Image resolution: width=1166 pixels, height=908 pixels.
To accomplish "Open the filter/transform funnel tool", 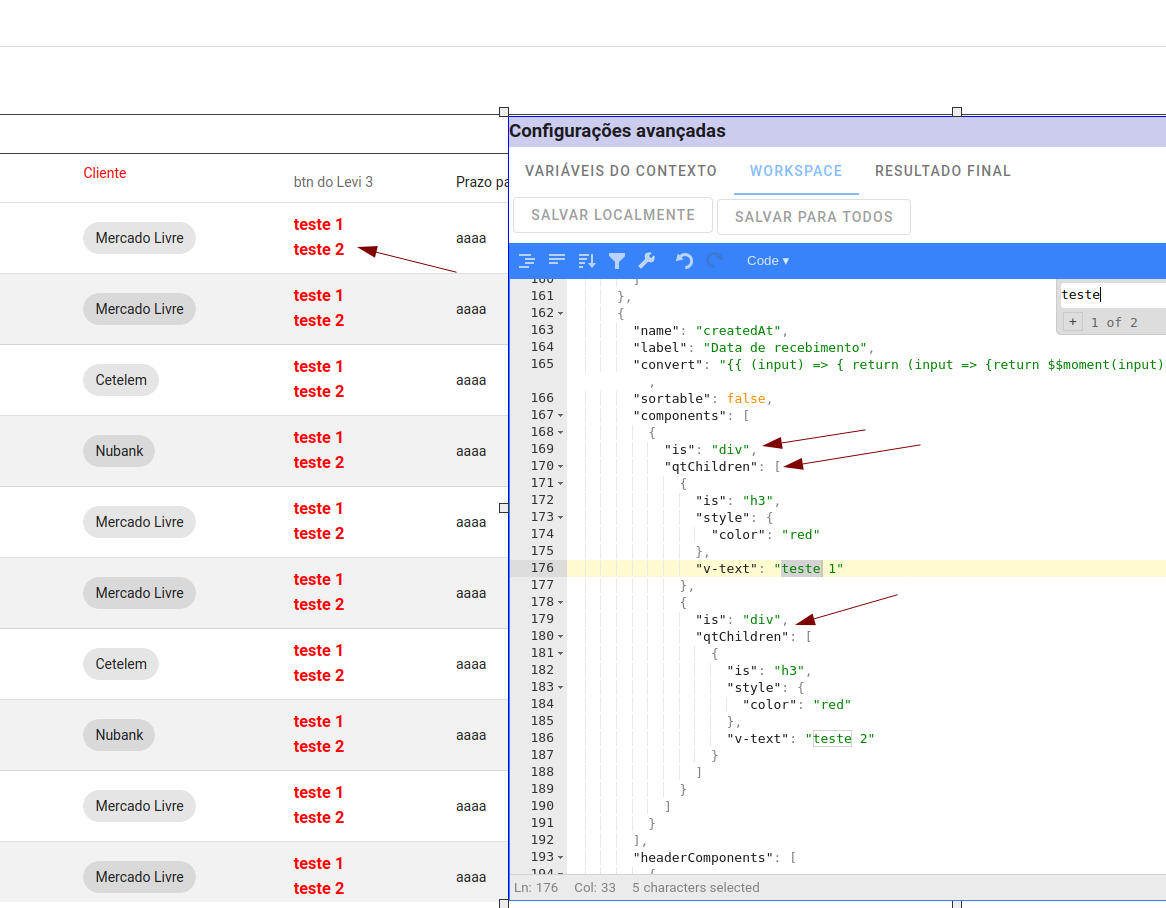I will click(x=617, y=260).
